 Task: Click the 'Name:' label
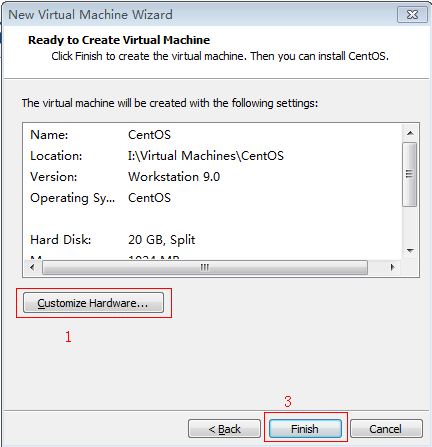click(49, 135)
